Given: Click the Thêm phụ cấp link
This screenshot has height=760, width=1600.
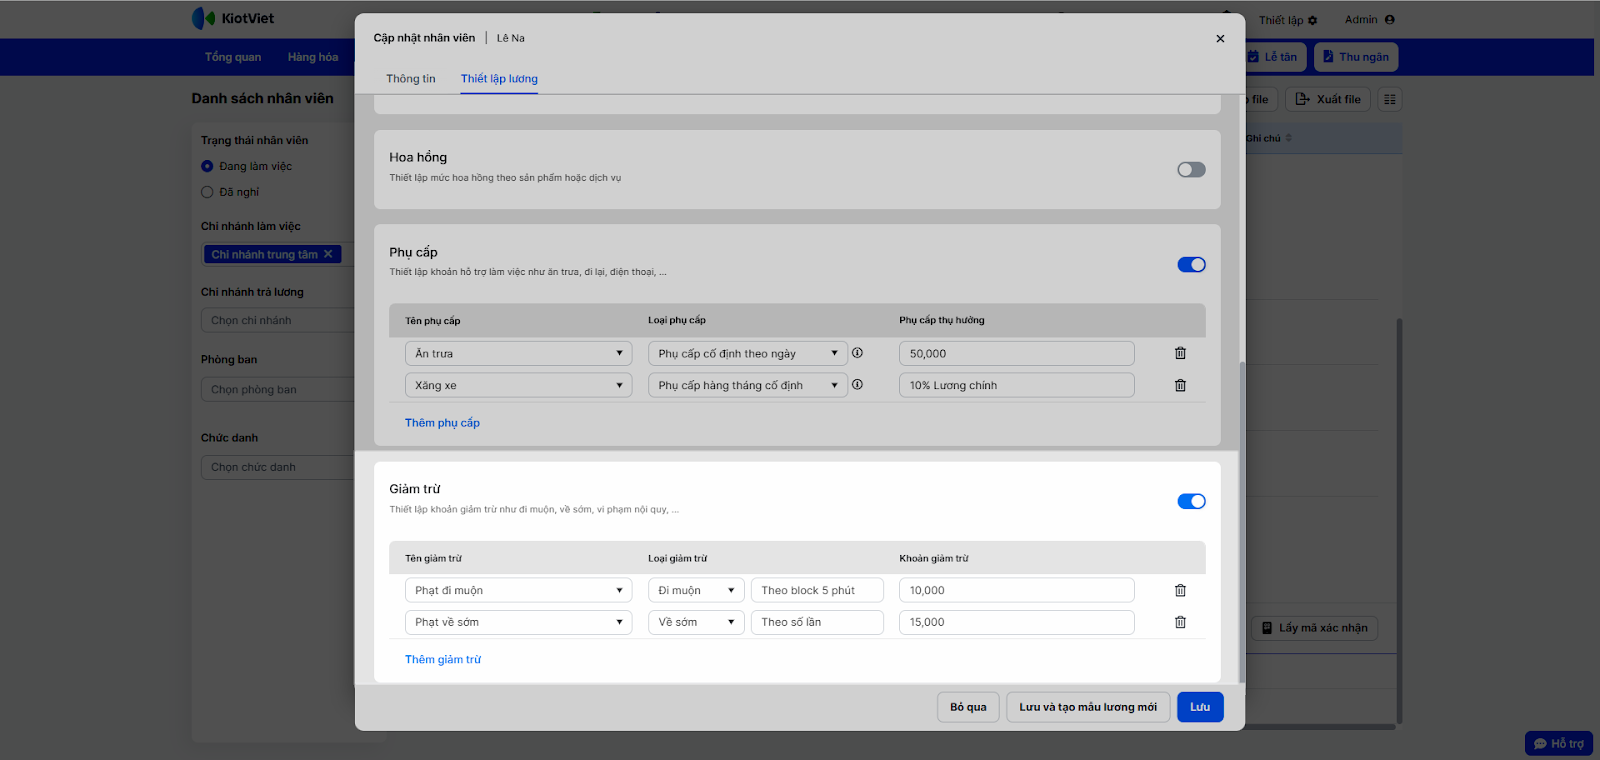Looking at the screenshot, I should [442, 423].
